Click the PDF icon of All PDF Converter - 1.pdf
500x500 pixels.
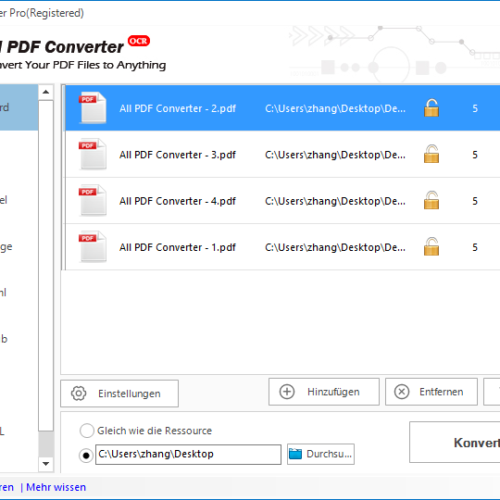(x=93, y=247)
